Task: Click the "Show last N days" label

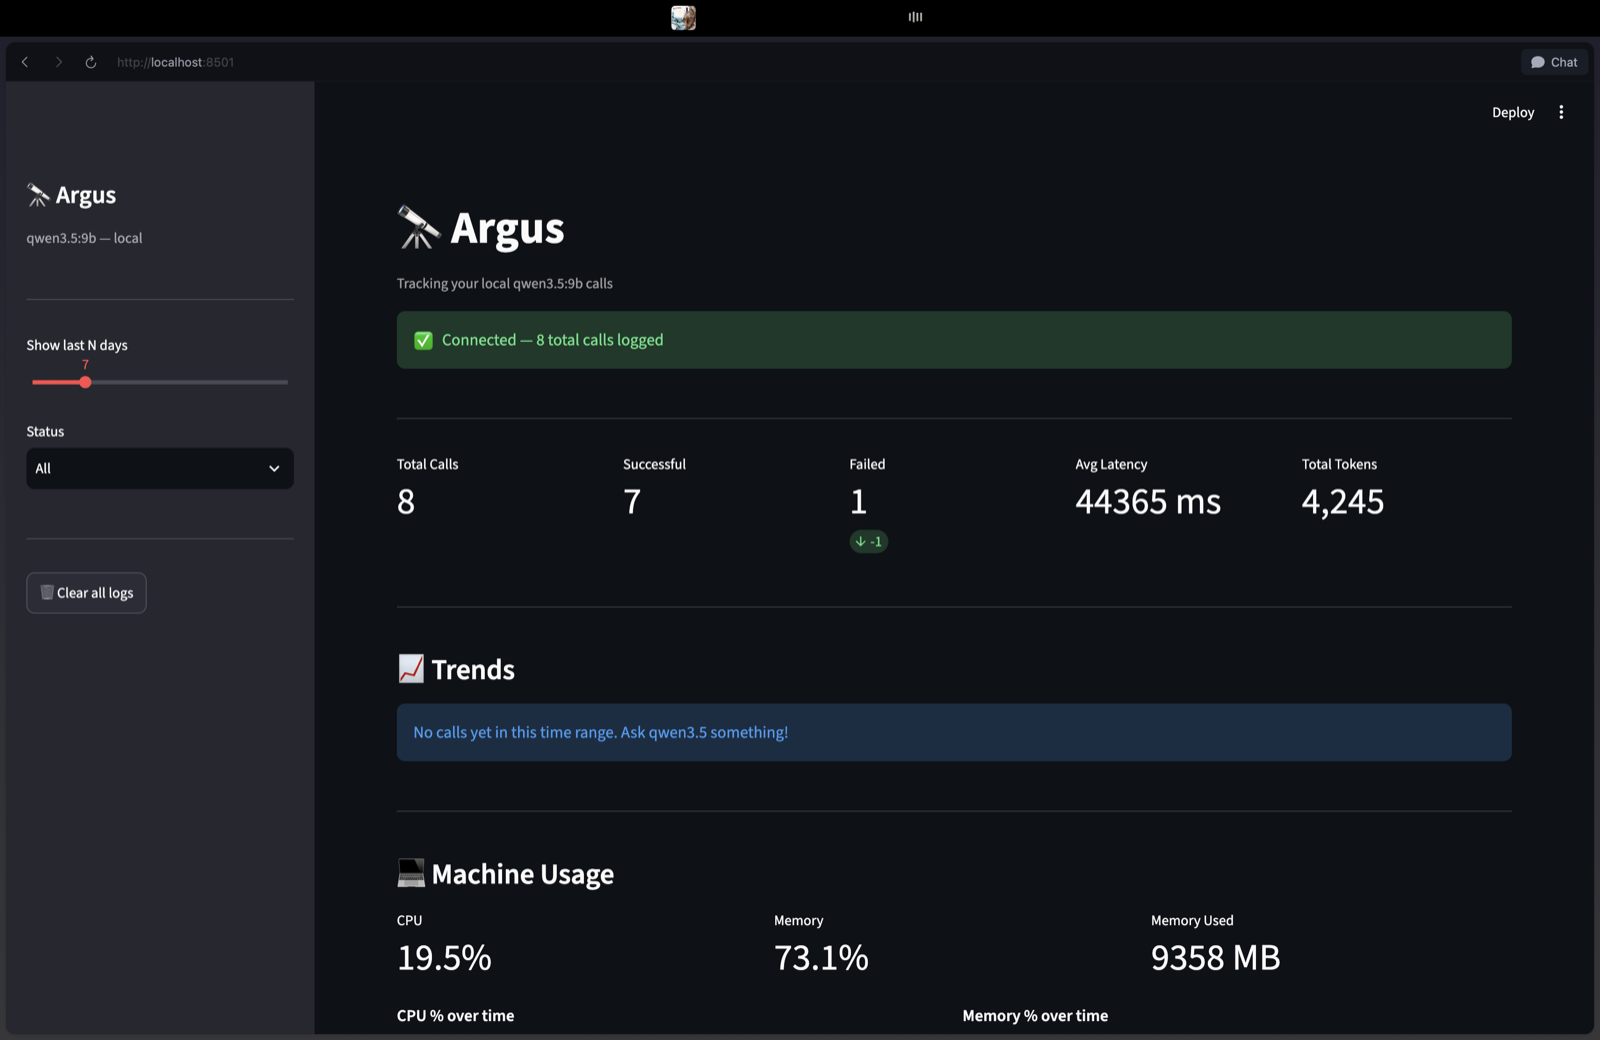Action: 77,345
